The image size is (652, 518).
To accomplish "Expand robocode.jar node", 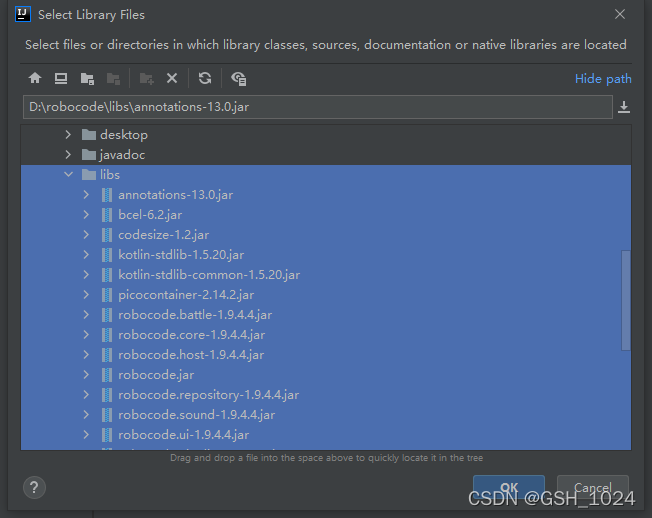I will (x=86, y=375).
